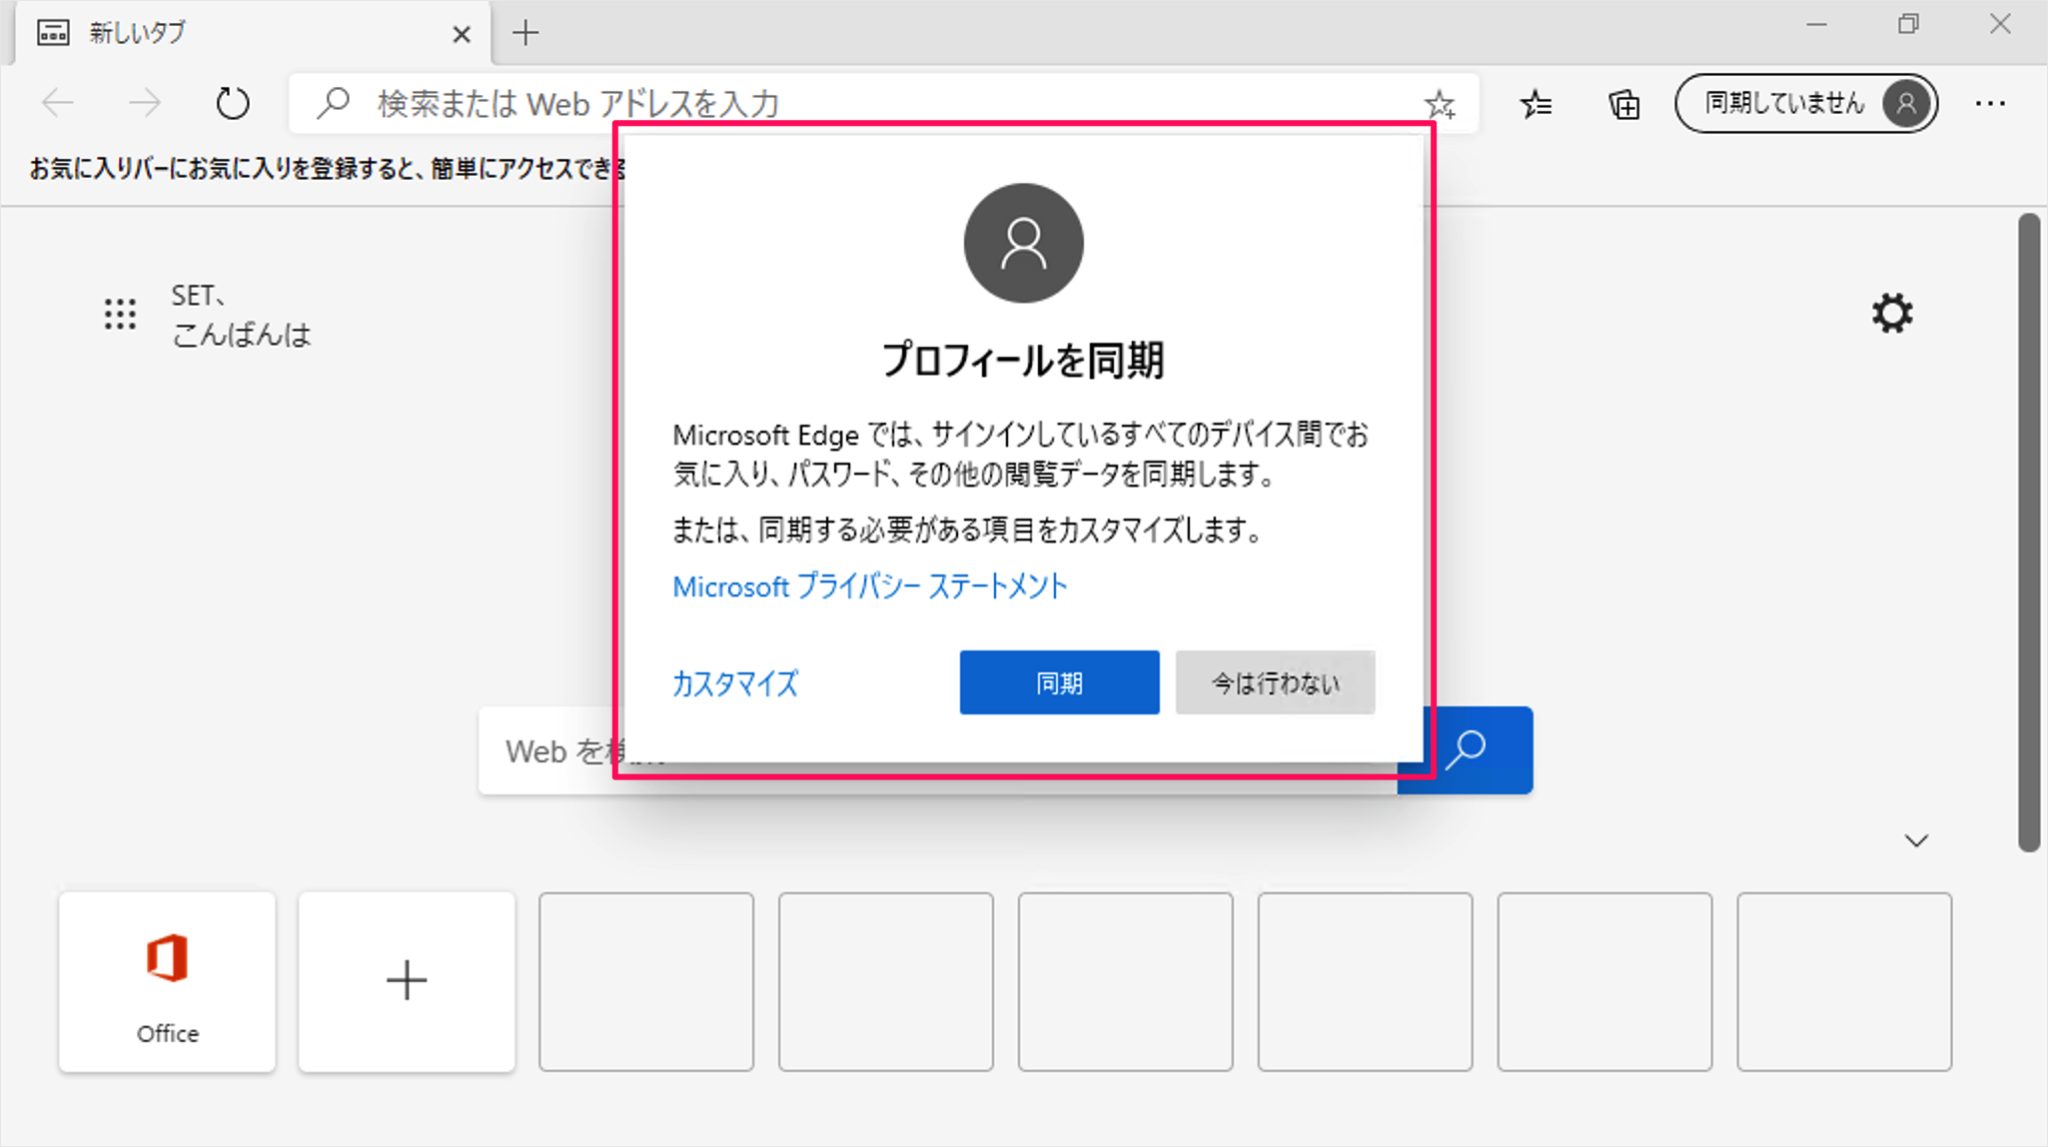Minimize the browser window
Image resolution: width=2048 pixels, height=1147 pixels.
click(1817, 25)
